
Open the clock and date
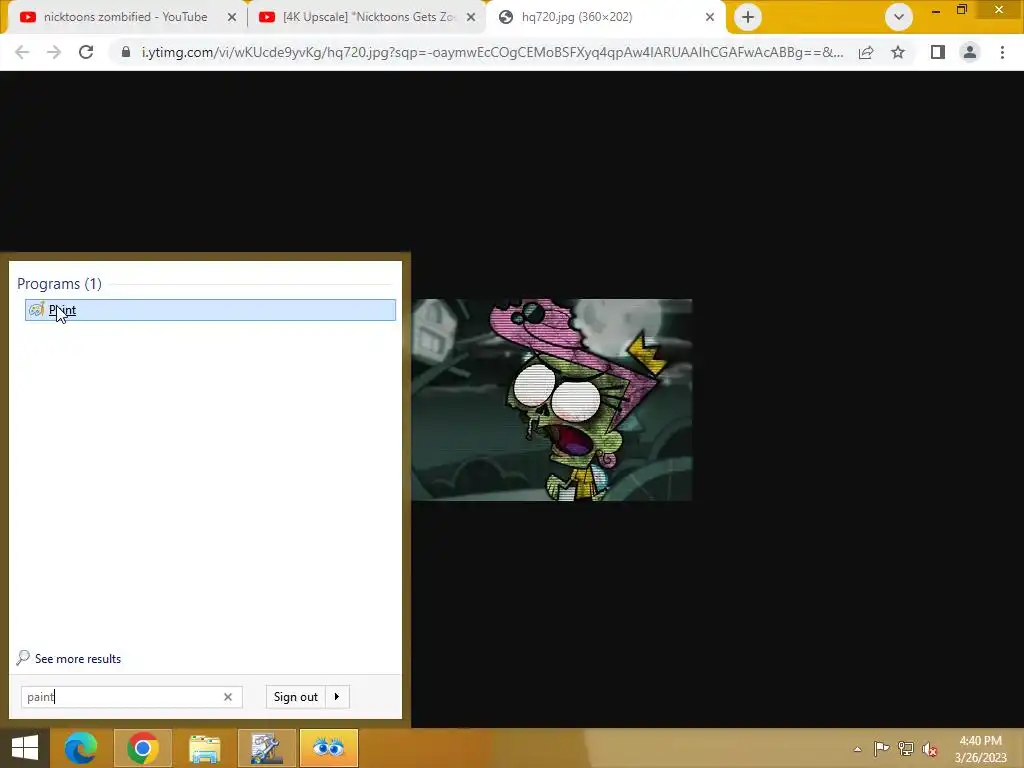pos(981,749)
